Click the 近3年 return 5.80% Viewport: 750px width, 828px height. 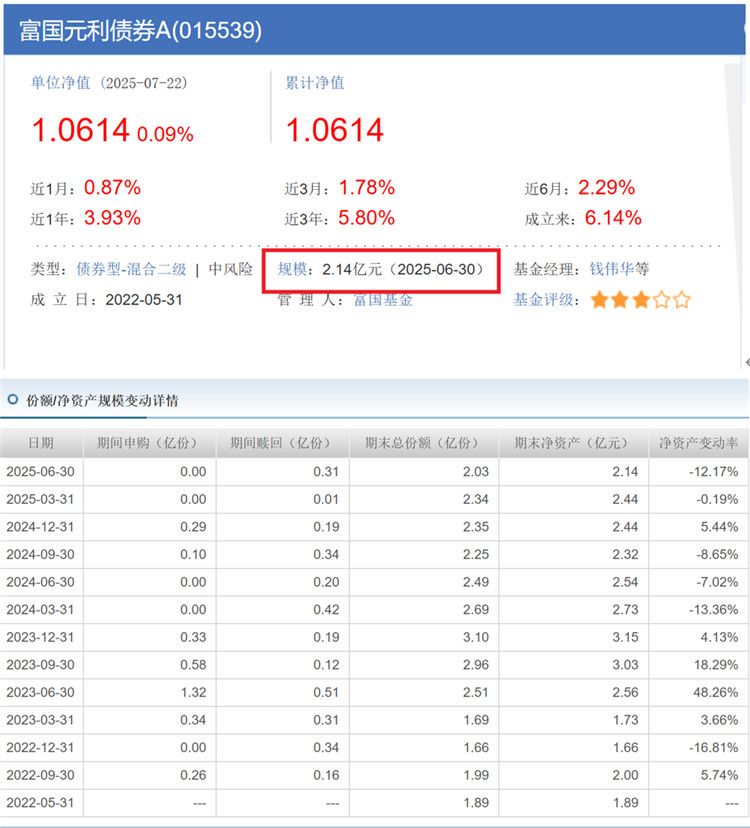click(x=367, y=218)
